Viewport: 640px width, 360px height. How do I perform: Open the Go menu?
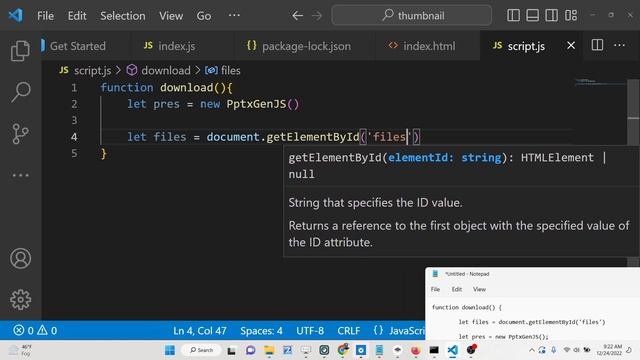point(204,16)
